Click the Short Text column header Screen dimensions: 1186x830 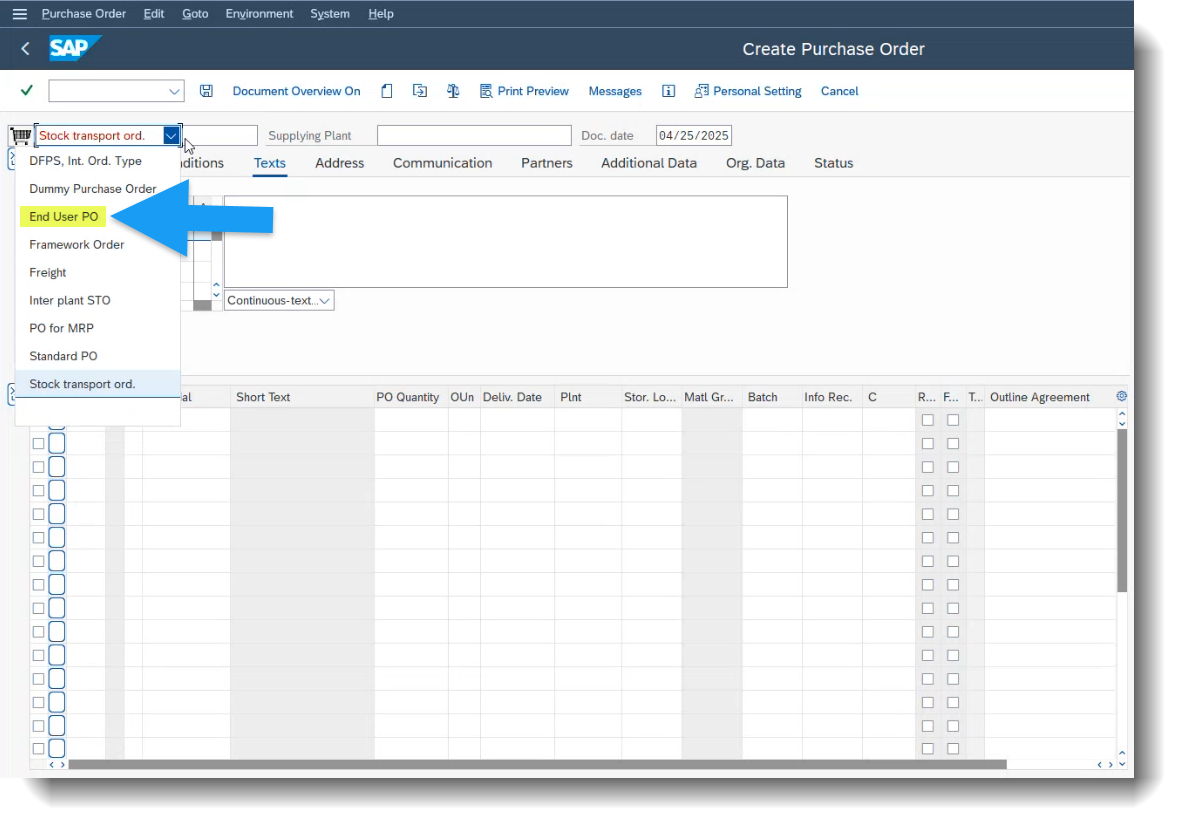(x=302, y=397)
